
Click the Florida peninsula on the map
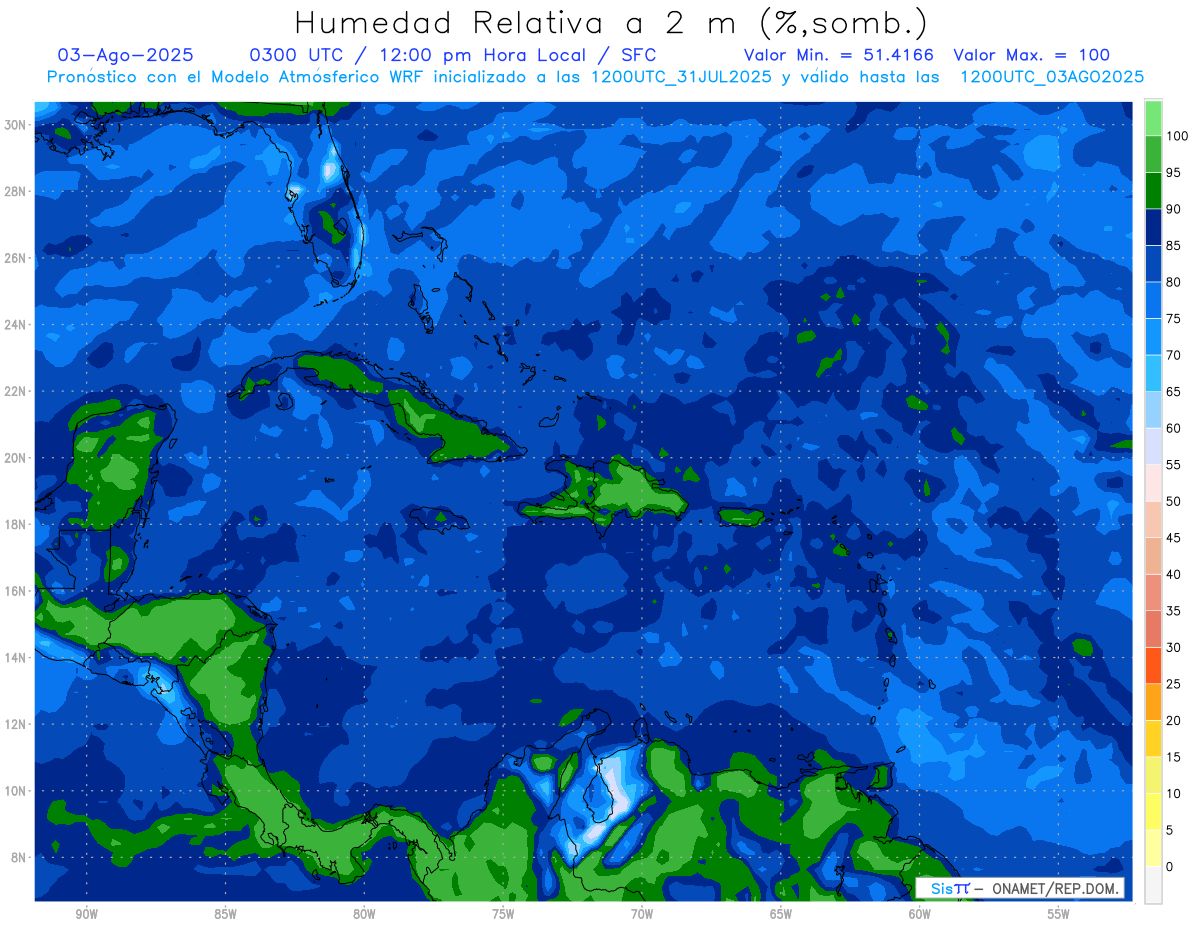coord(328,205)
